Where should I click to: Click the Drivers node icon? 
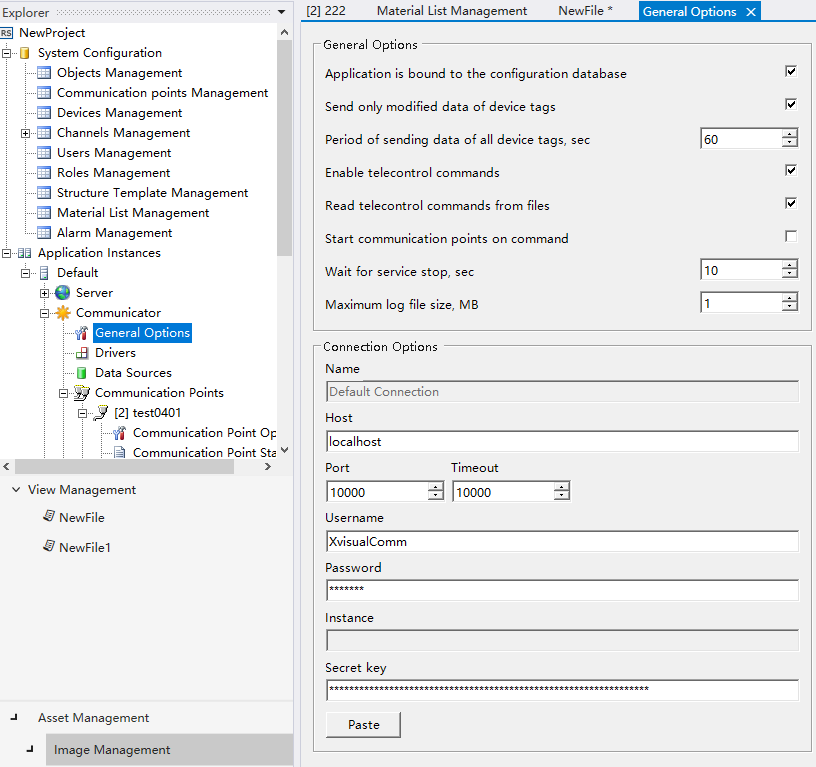(x=82, y=353)
